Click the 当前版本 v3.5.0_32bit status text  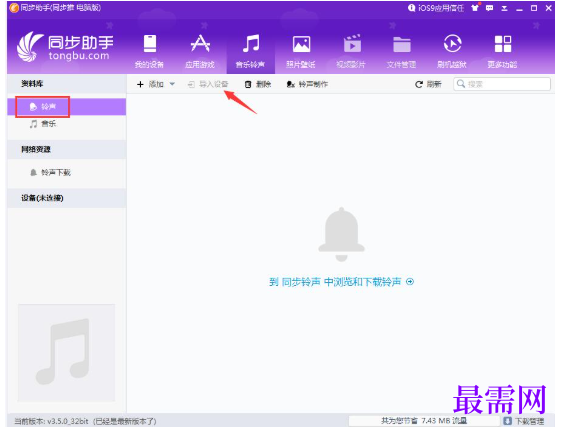85,421
